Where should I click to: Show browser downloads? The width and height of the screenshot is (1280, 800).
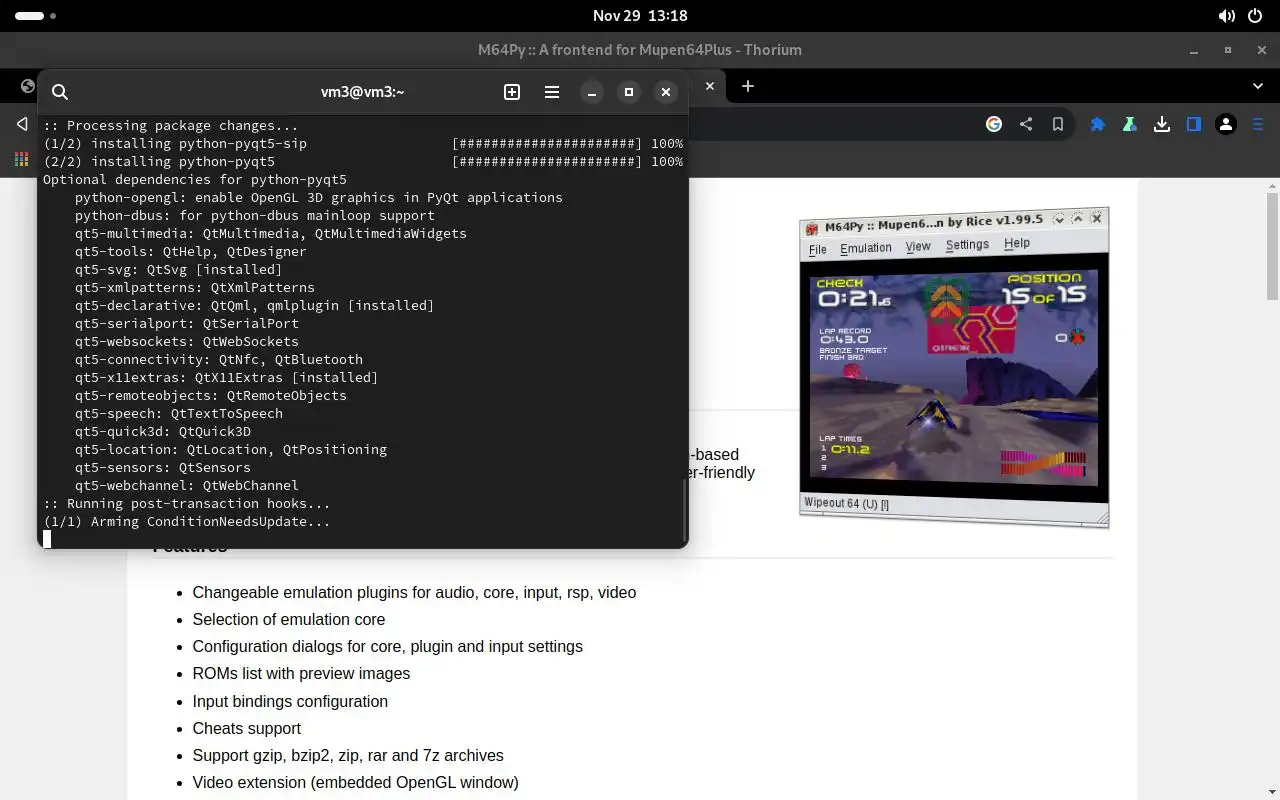1162,124
